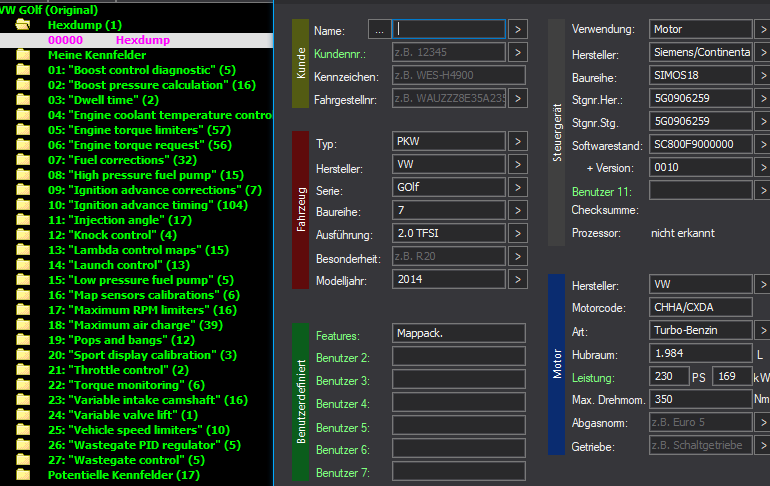Click the Softwarestand SC800F9000000 field
Screen dimensions: 770x486
(x=701, y=144)
